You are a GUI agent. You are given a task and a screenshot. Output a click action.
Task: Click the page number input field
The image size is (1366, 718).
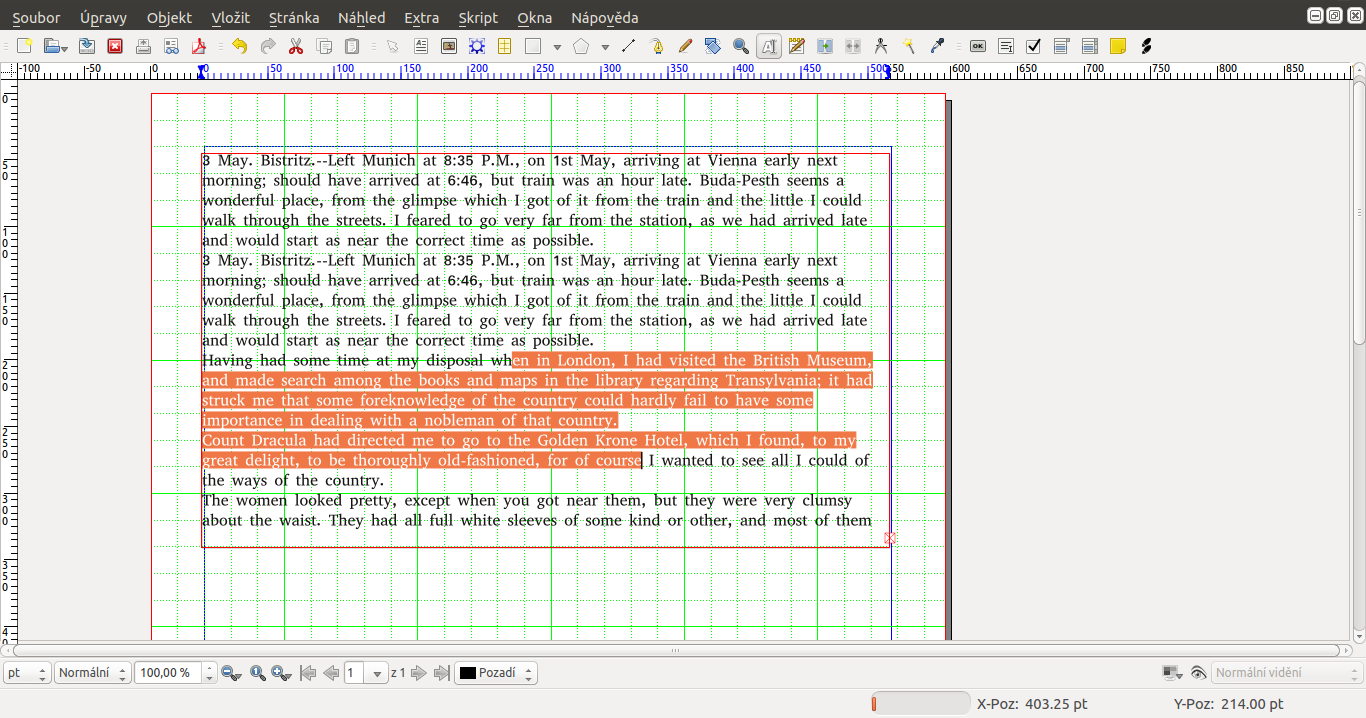click(x=355, y=672)
